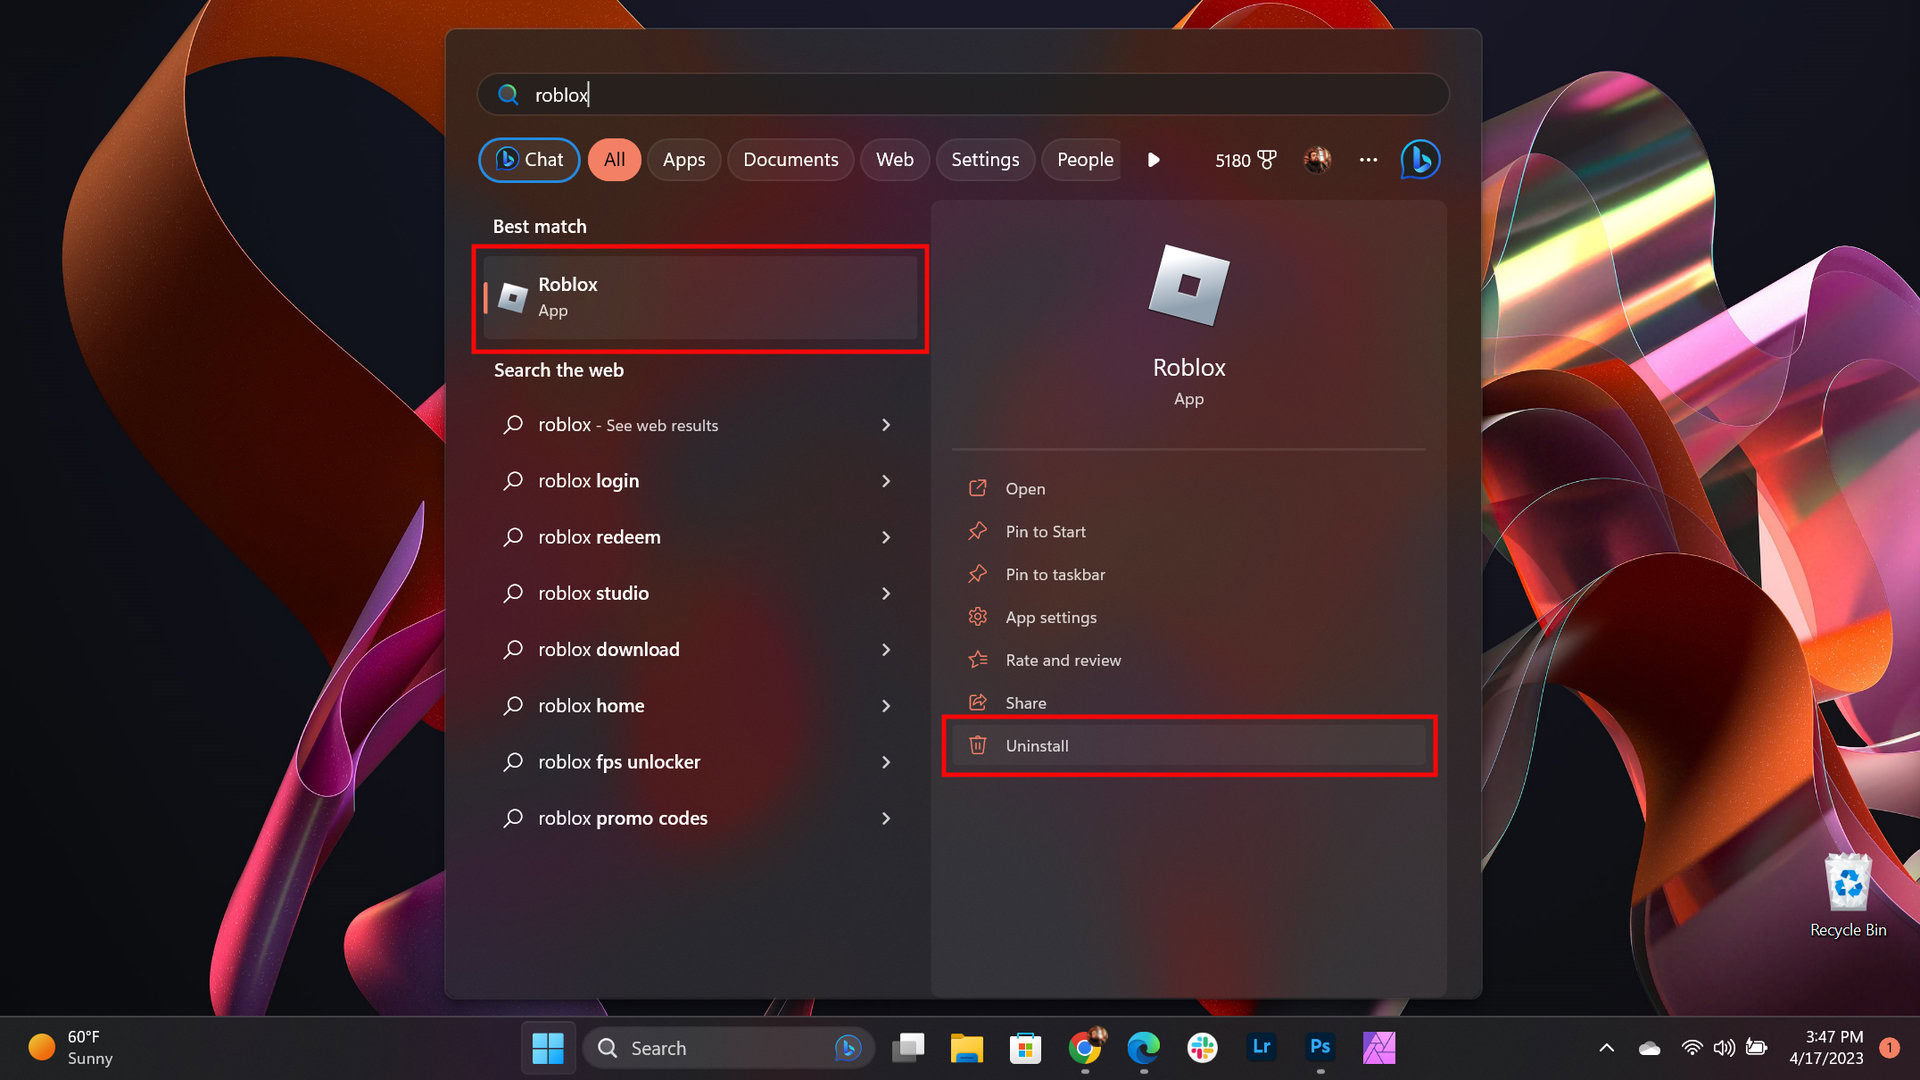Image resolution: width=1920 pixels, height=1080 pixels.
Task: Click the Lightroom icon in taskbar
Action: point(1261,1047)
